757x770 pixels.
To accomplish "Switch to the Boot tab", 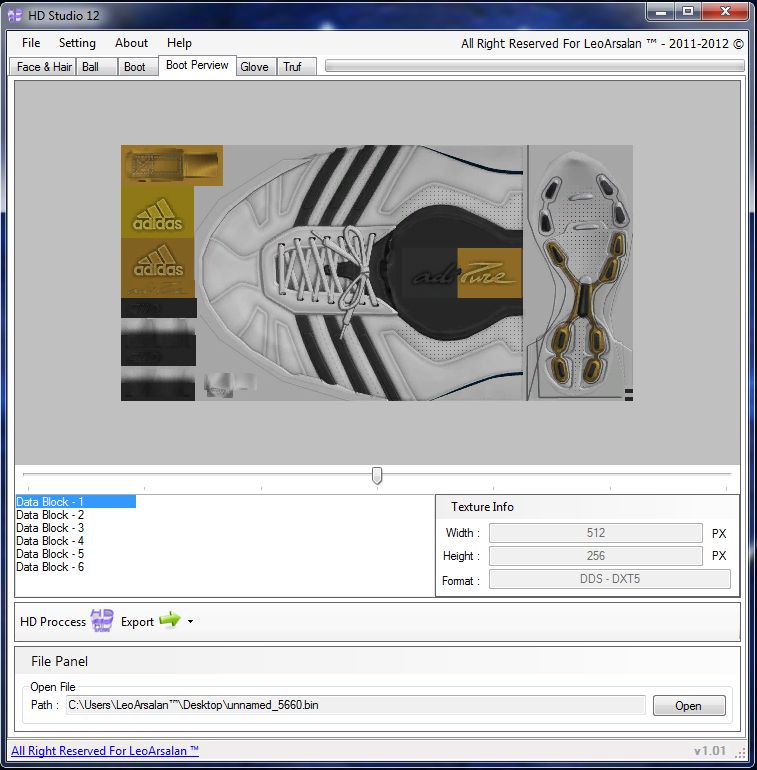I will (135, 67).
